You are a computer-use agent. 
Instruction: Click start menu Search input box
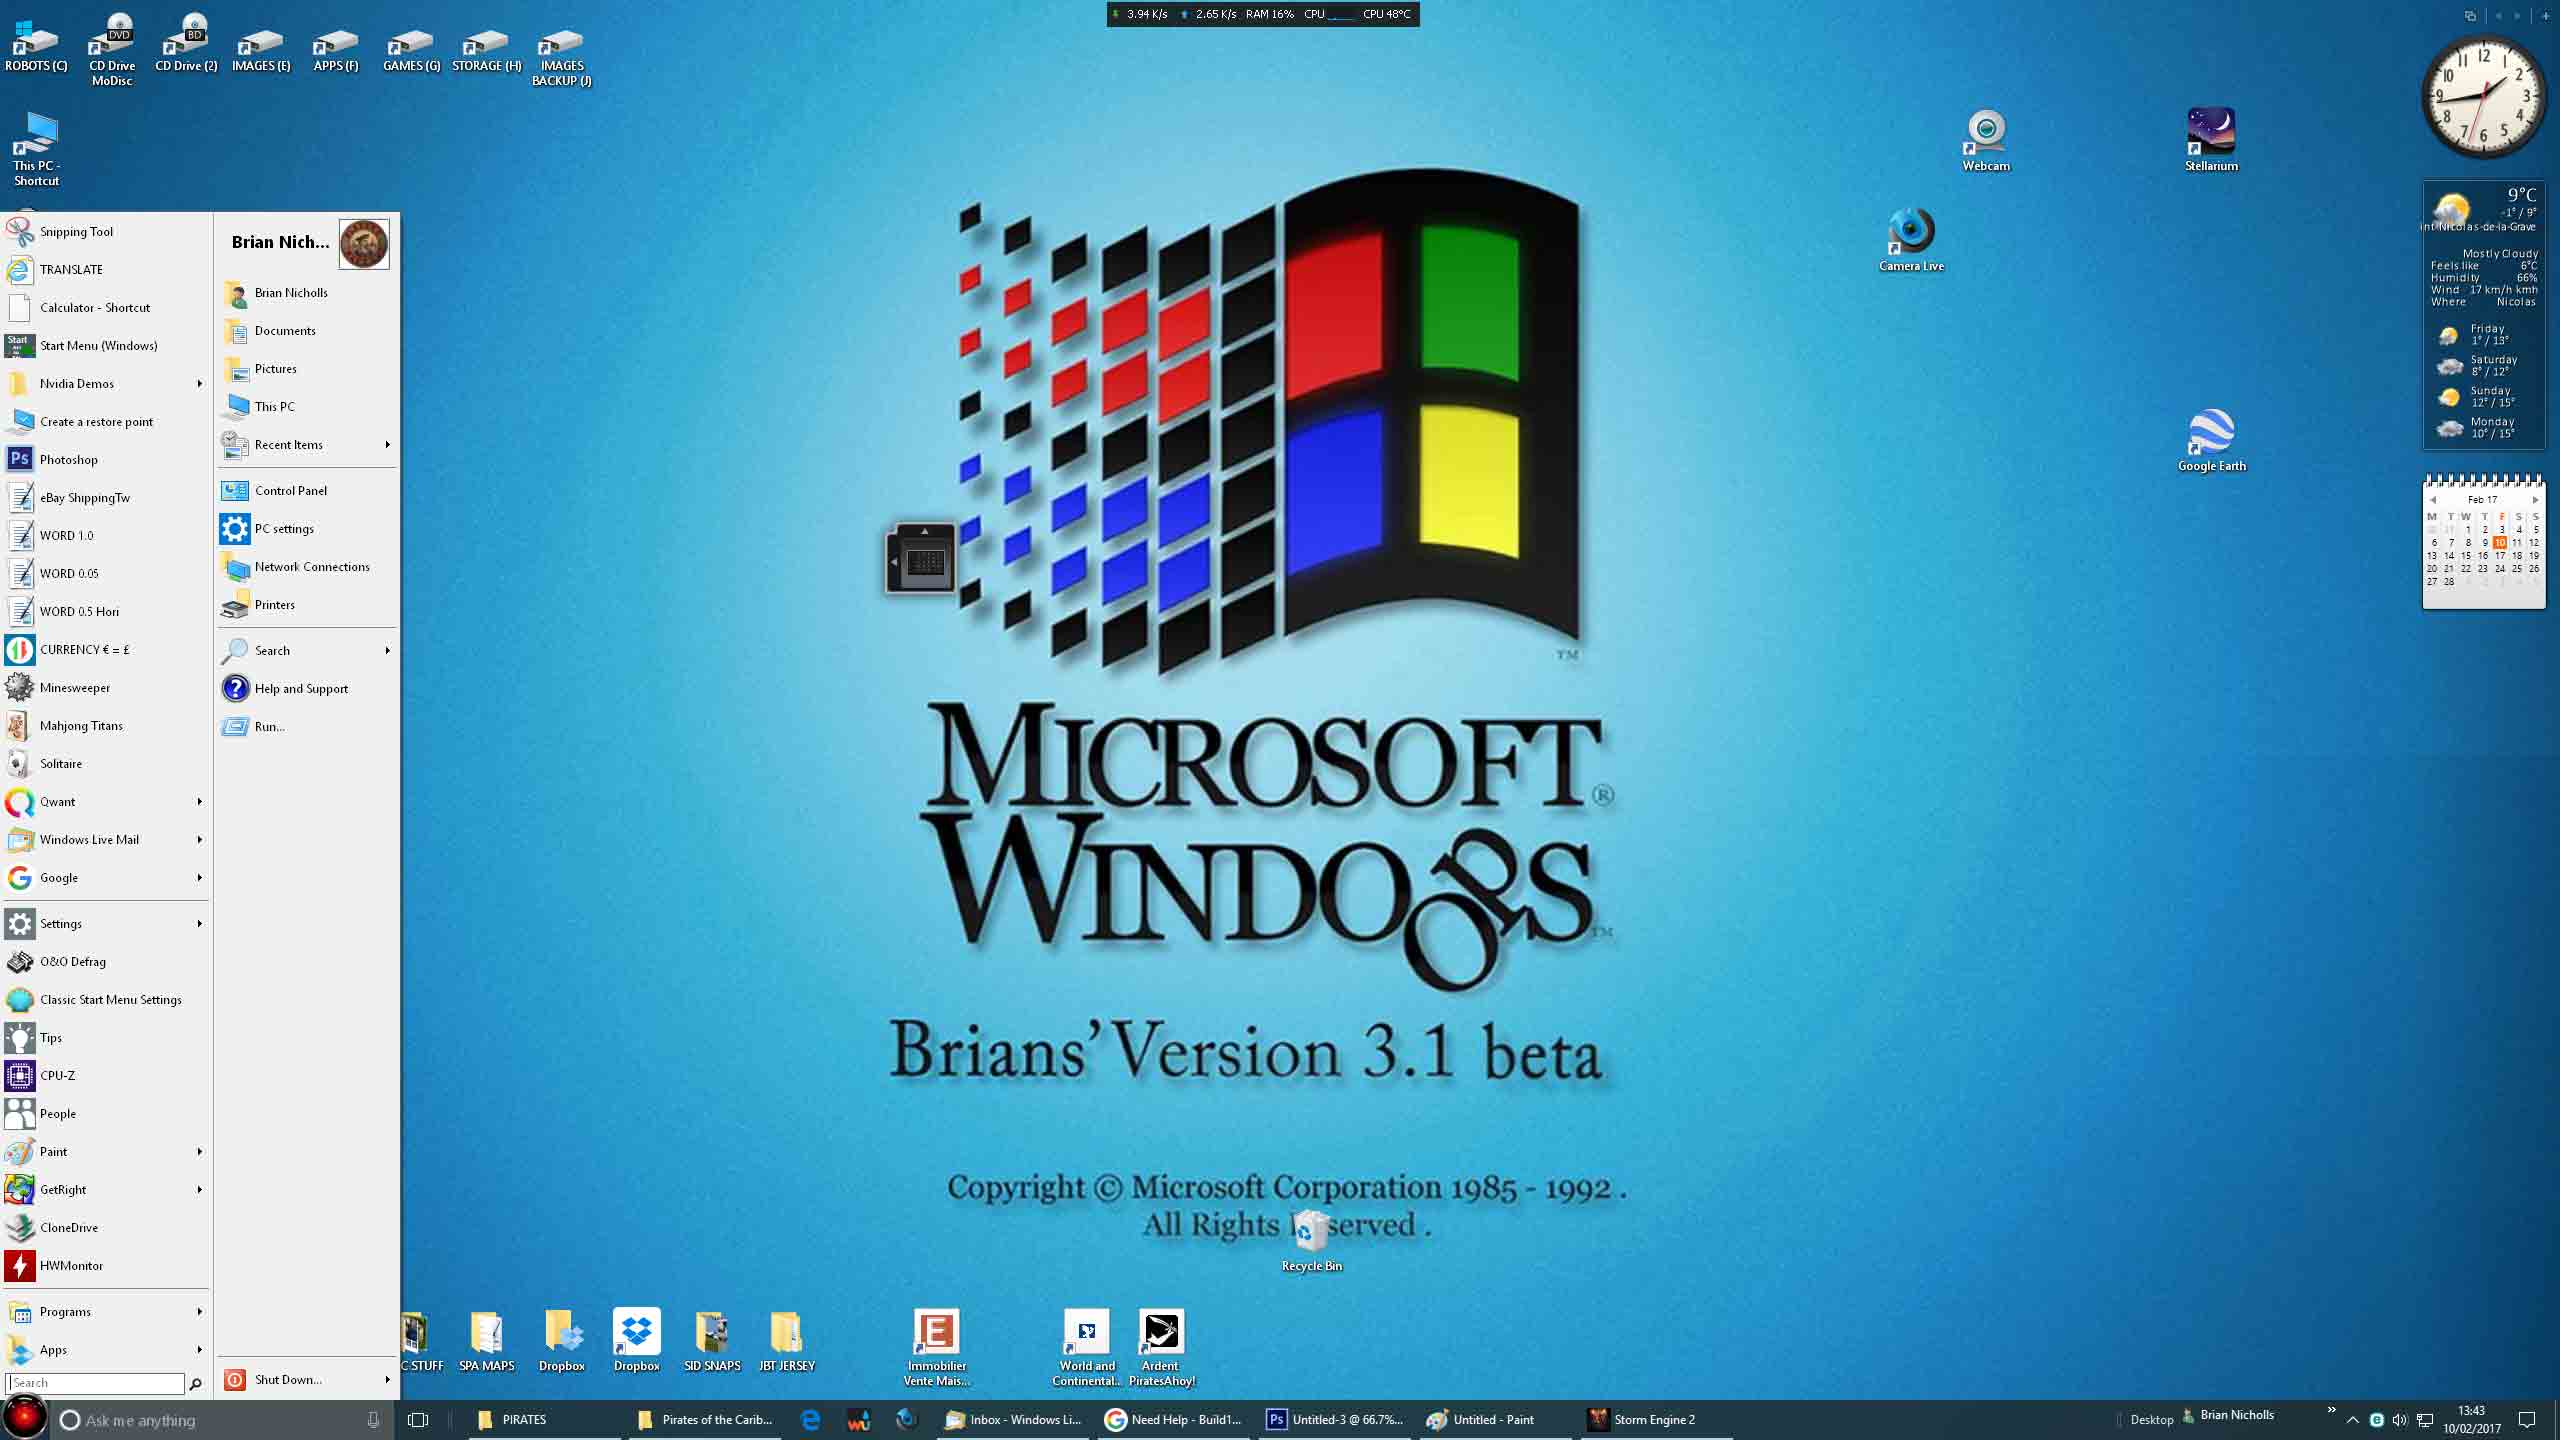[95, 1383]
